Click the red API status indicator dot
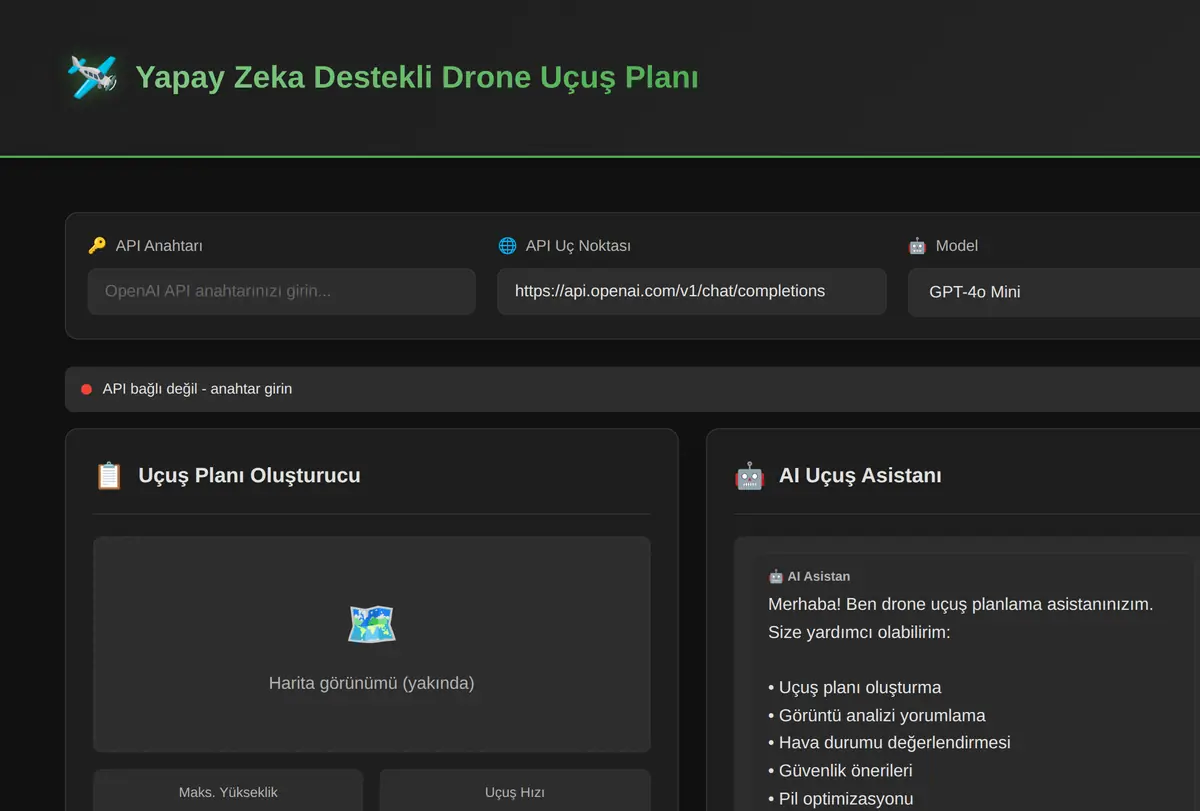Image resolution: width=1200 pixels, height=811 pixels. (x=86, y=389)
